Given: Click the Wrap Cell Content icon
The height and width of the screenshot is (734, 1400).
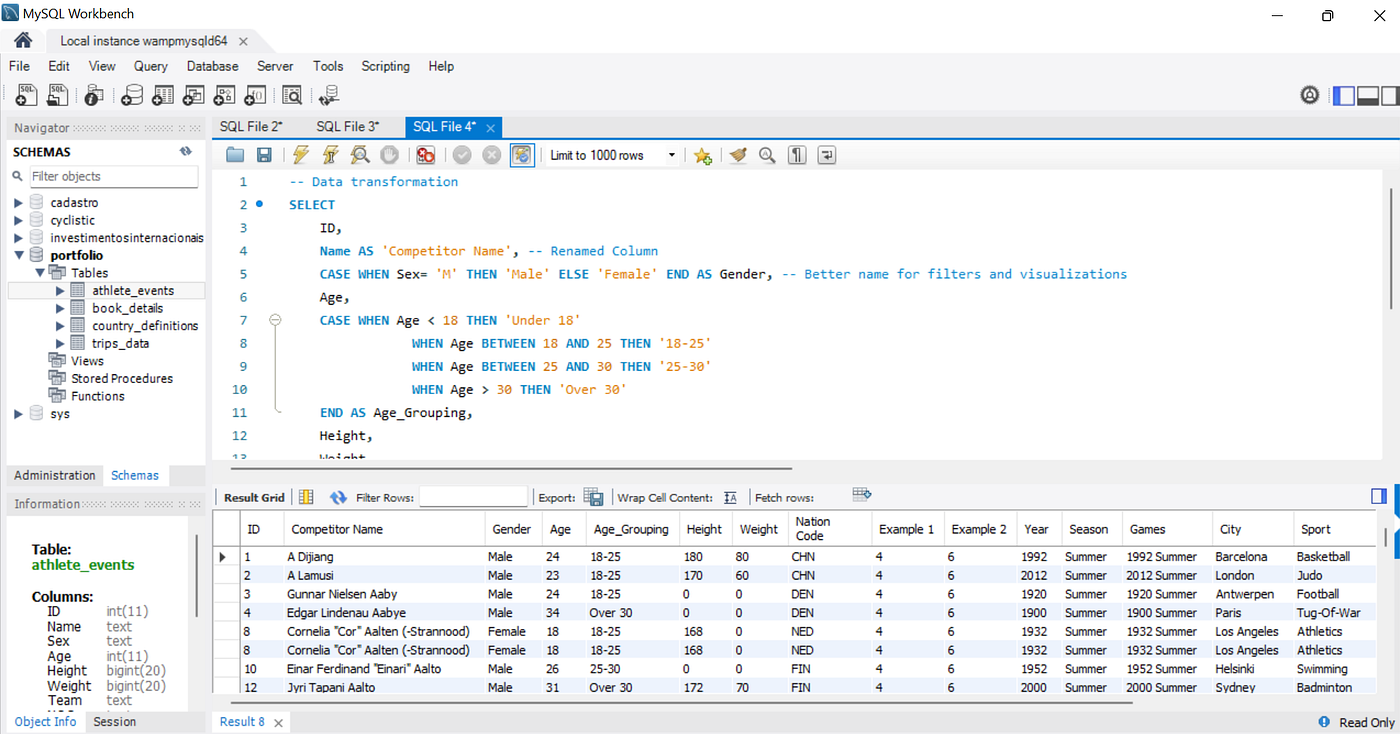Looking at the screenshot, I should tap(730, 497).
